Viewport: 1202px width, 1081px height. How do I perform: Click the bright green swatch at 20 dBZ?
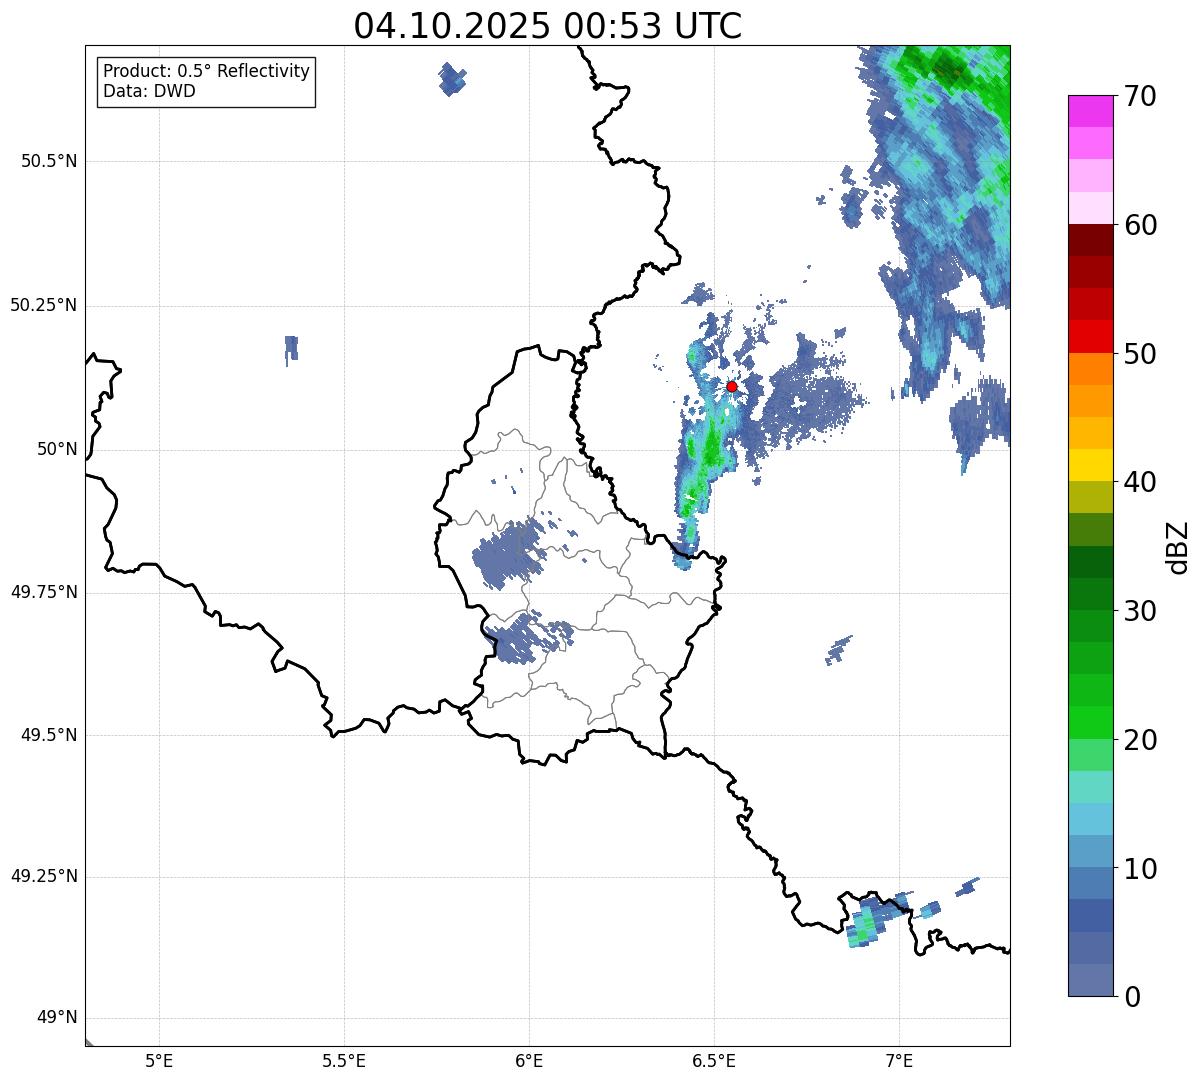point(1091,722)
